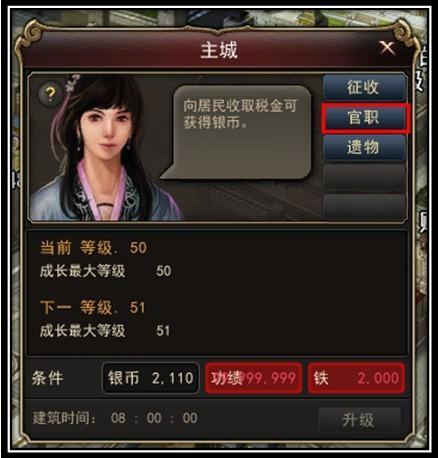Click the second empty slot below 遗物
This screenshot has height=458, width=438.
[x=364, y=207]
